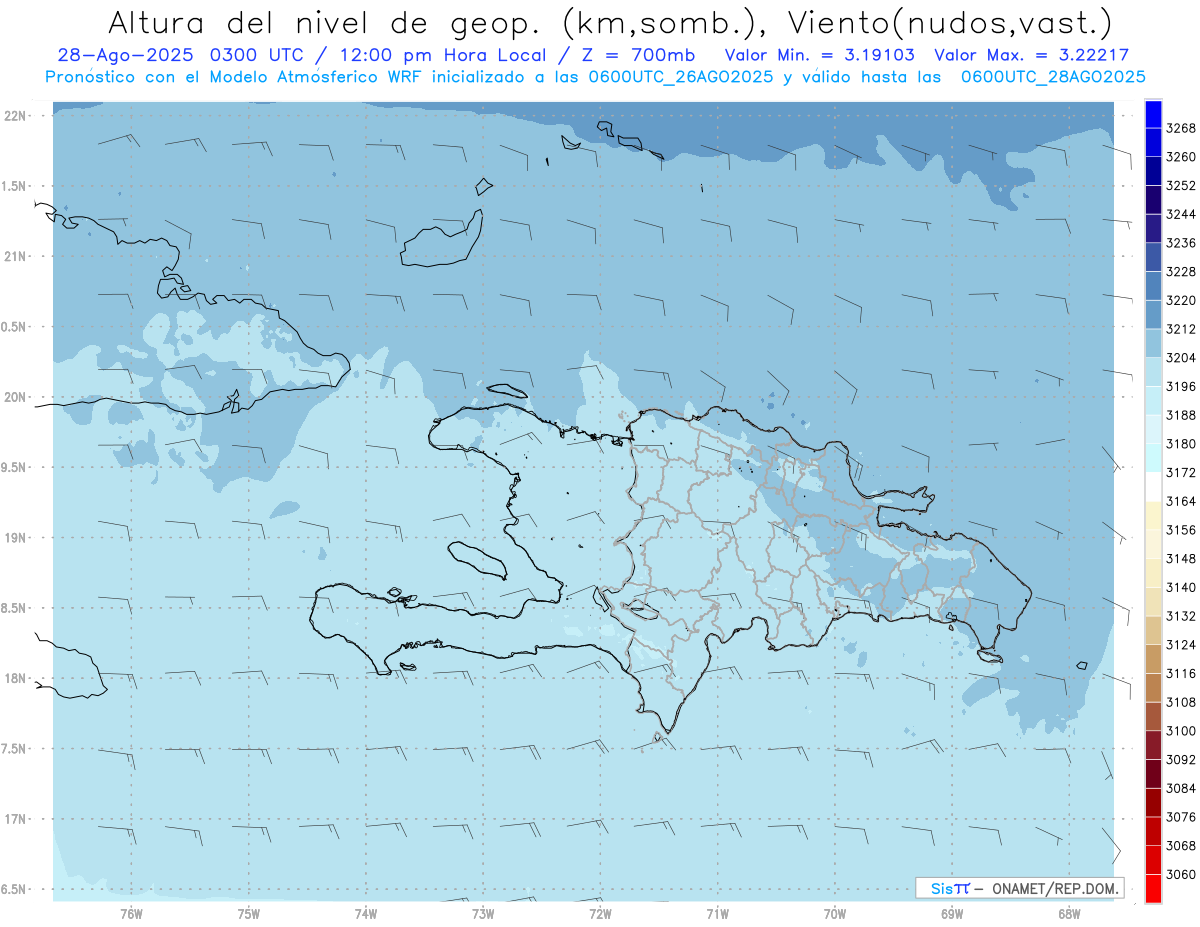Click the map title 'Altura del nivel de geop.'
The image size is (1200, 927).
click(324, 21)
